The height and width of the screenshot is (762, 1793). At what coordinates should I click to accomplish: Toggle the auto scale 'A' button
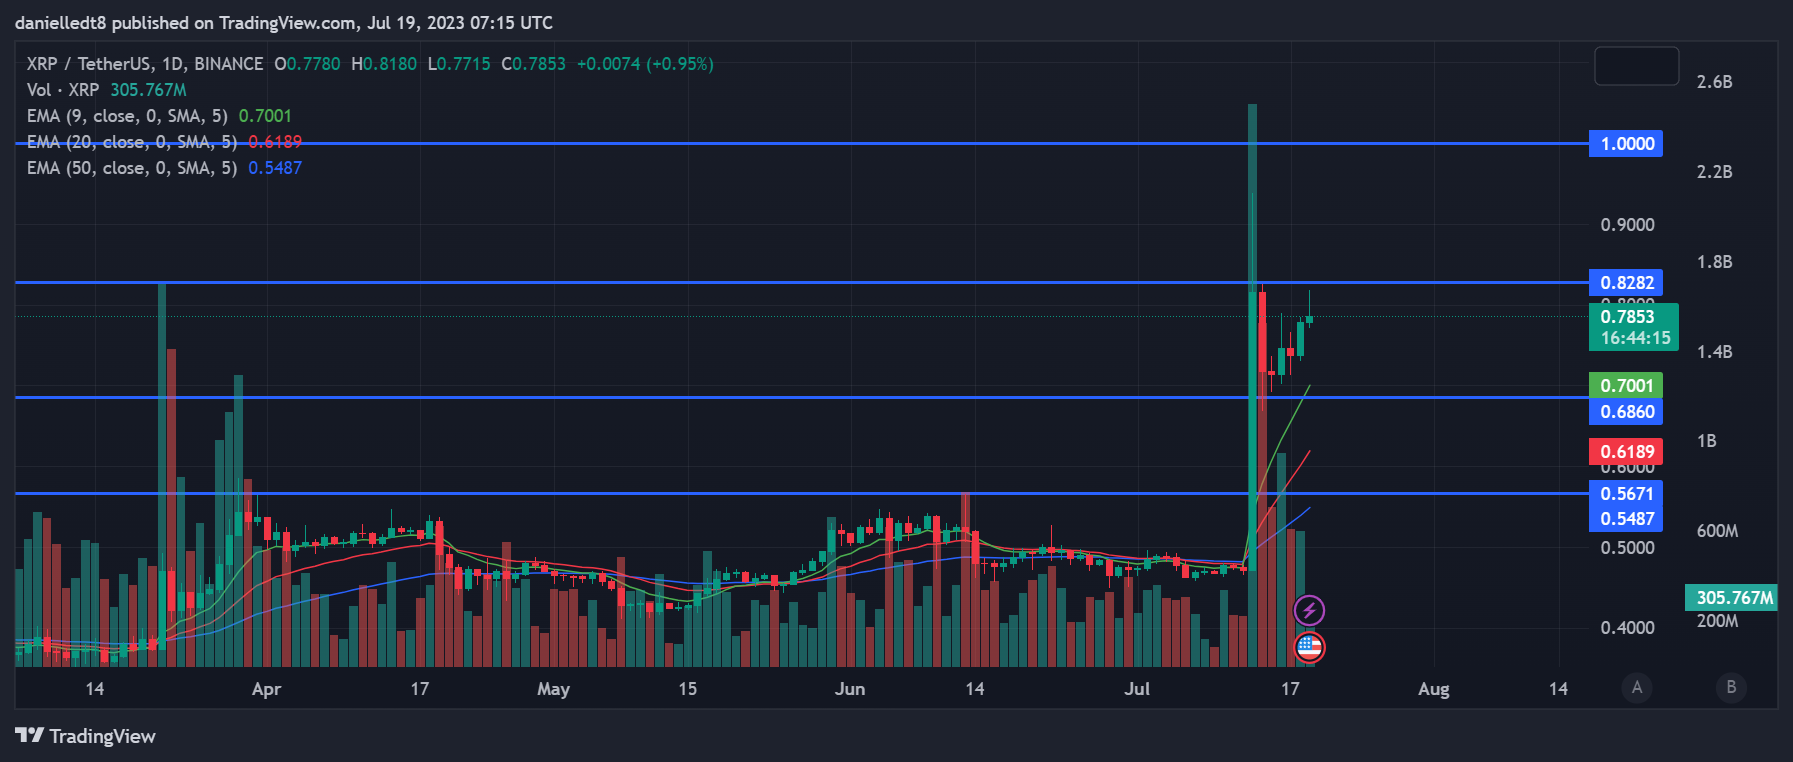coord(1637,687)
